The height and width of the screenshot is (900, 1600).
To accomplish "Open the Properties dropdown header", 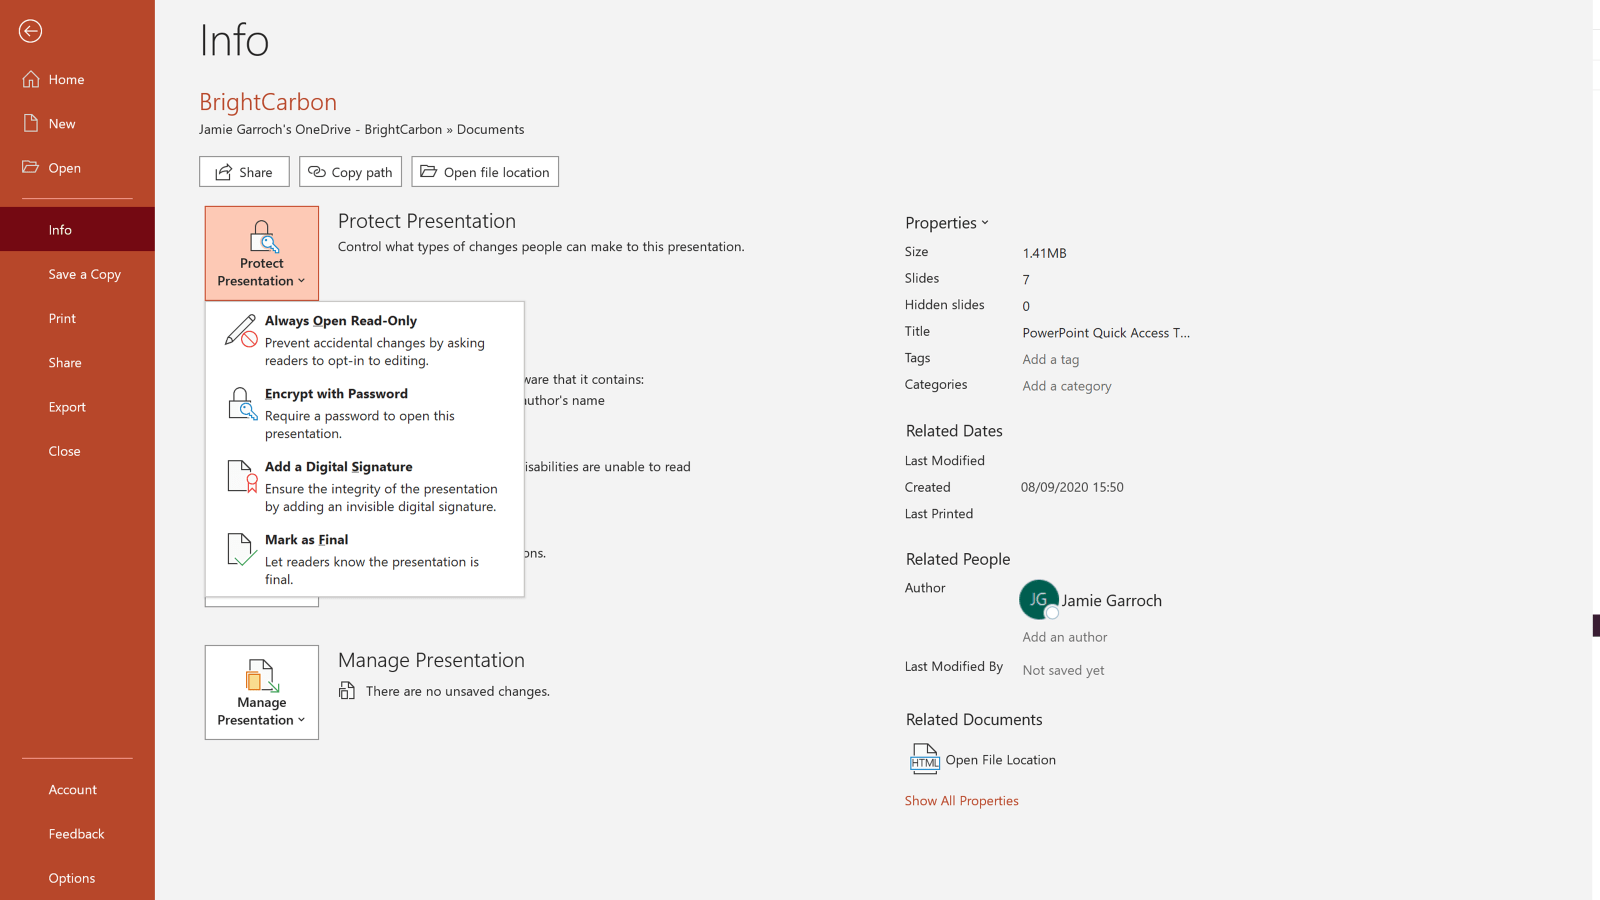I will click(x=946, y=223).
